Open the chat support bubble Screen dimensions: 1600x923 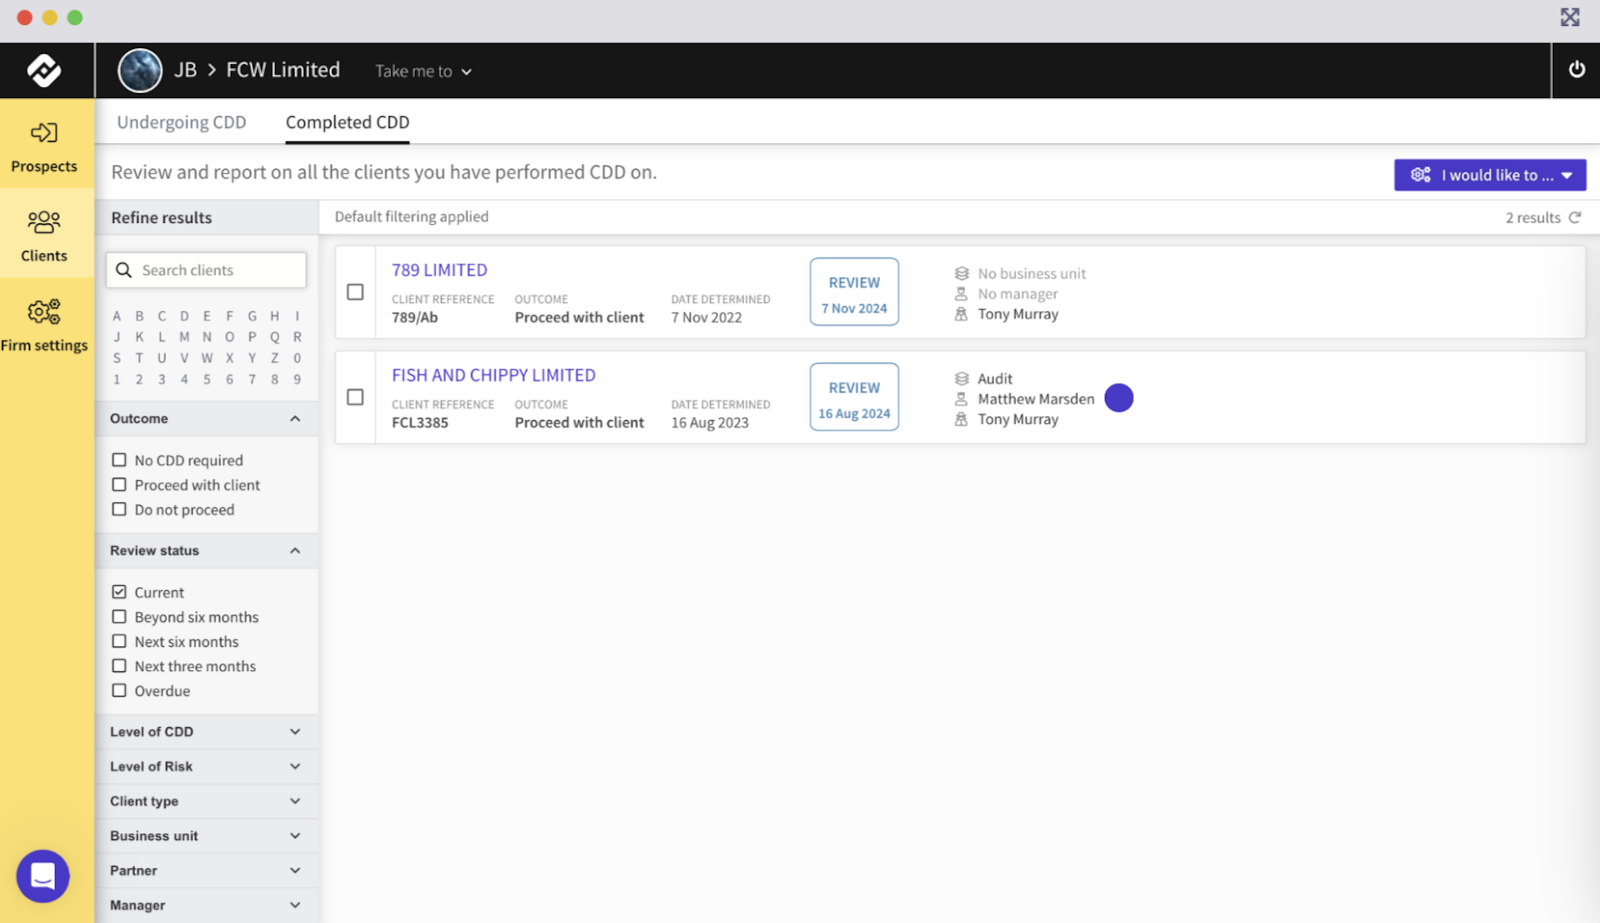coord(43,876)
